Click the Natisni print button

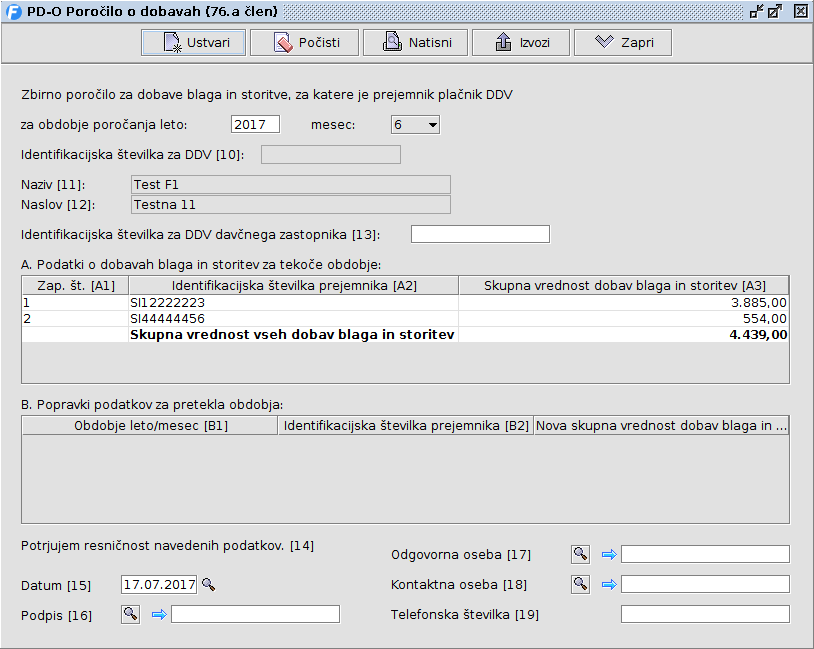(416, 43)
